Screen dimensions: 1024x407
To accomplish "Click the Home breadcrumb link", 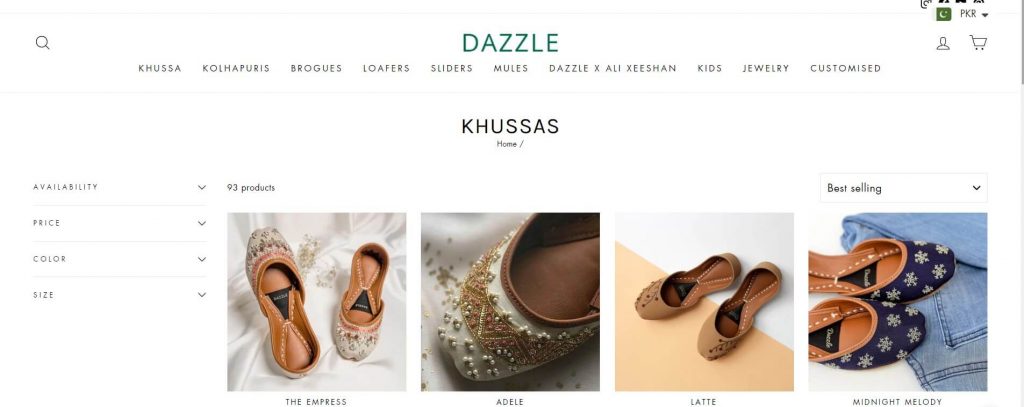I will tap(506, 144).
